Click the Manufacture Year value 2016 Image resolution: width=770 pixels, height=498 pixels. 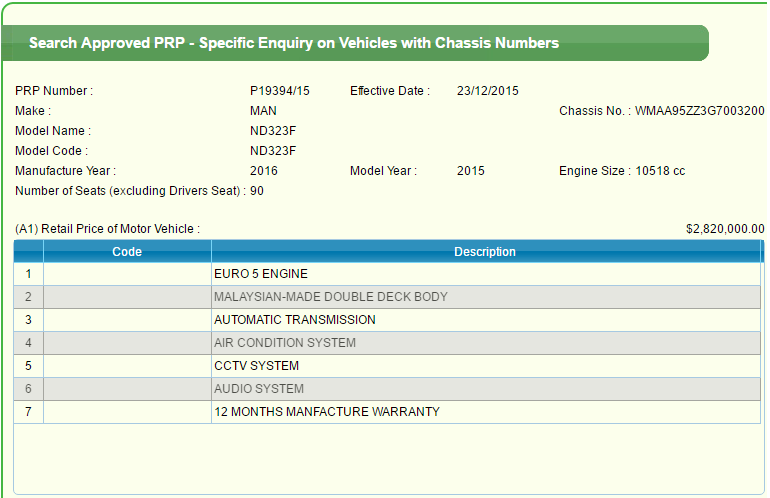[264, 171]
